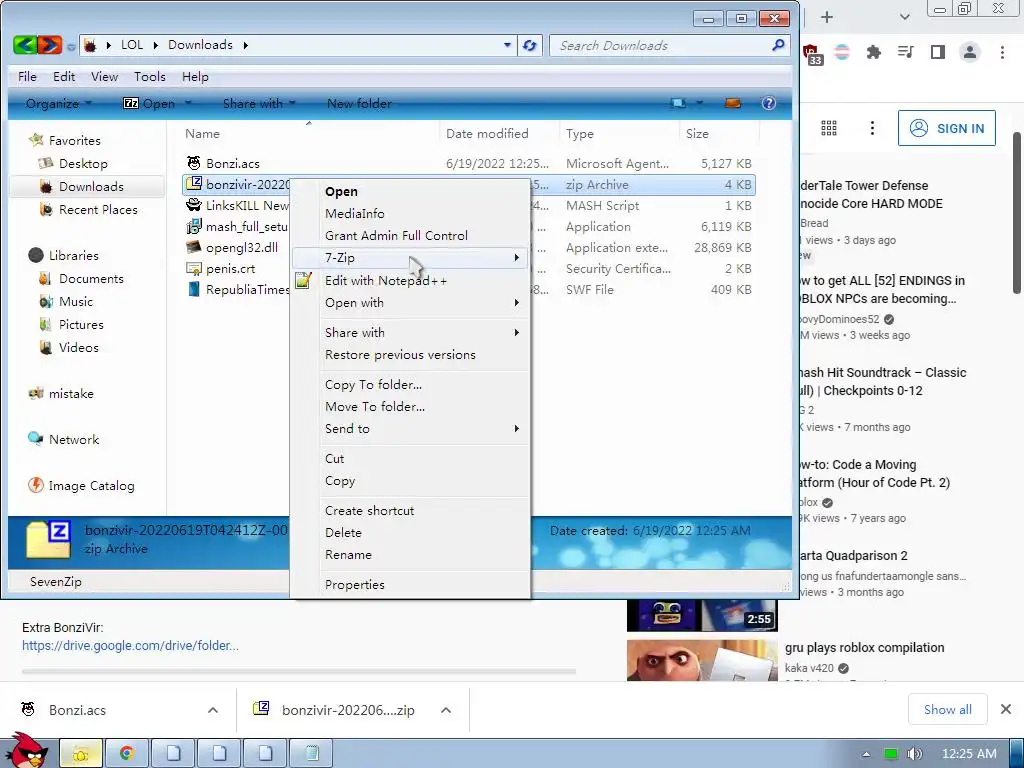1024x768 pixels.
Task: Click the Change your view icon
Action: tap(679, 103)
